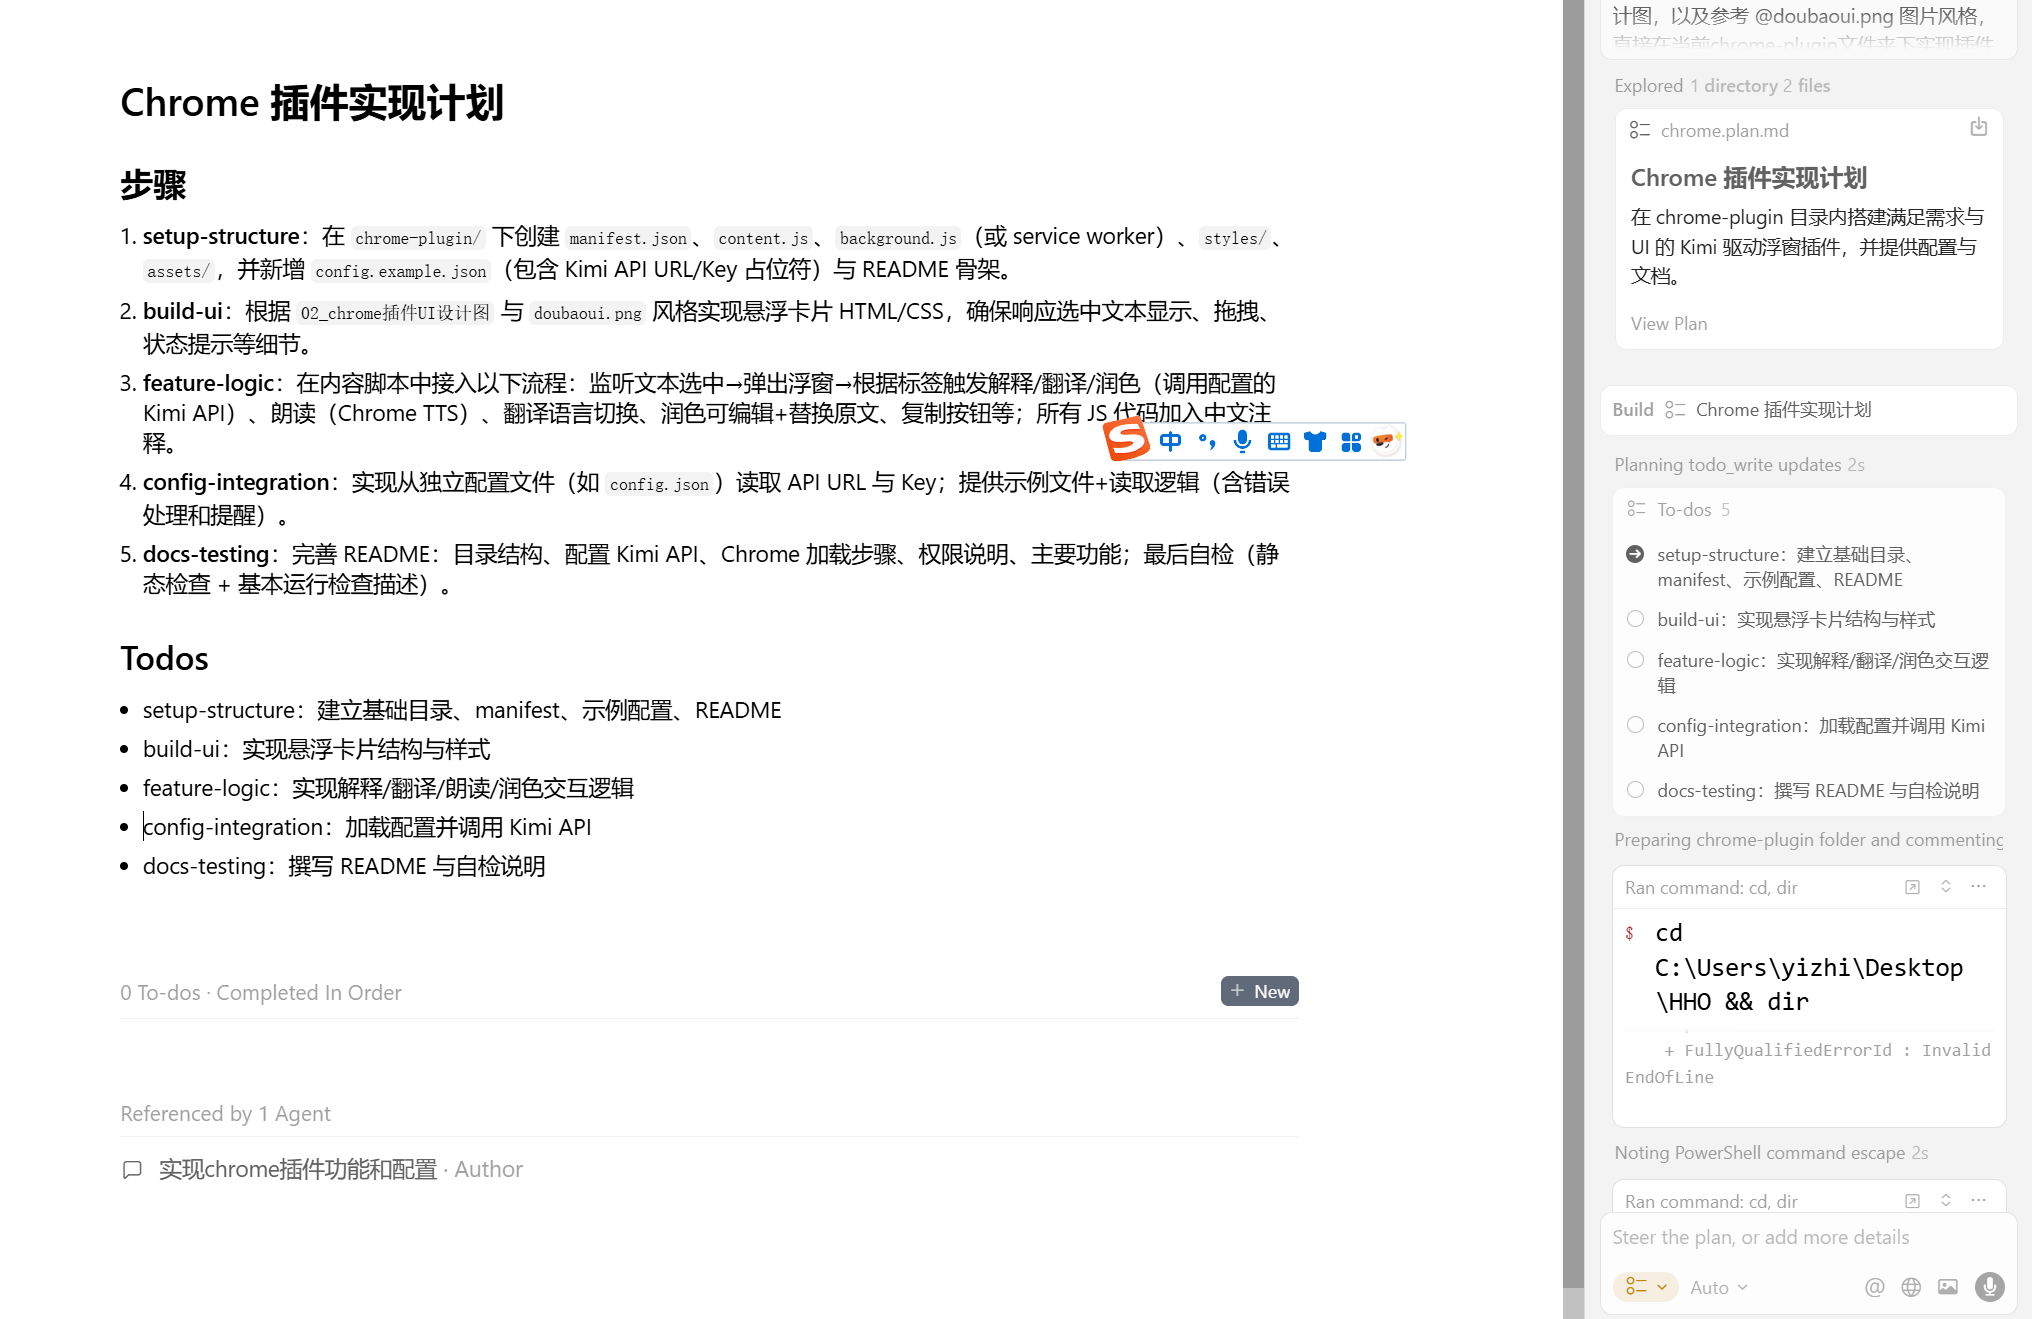
Task: Open the Sogou toolbox grid icon
Action: 1351,441
